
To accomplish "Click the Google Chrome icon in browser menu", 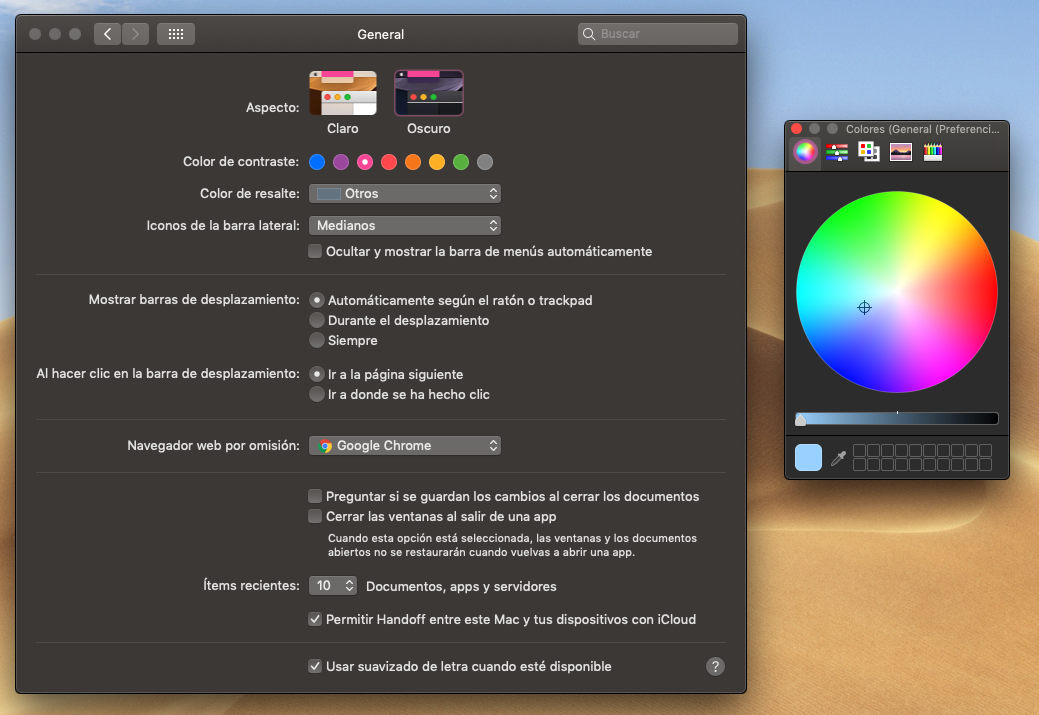I will [325, 446].
